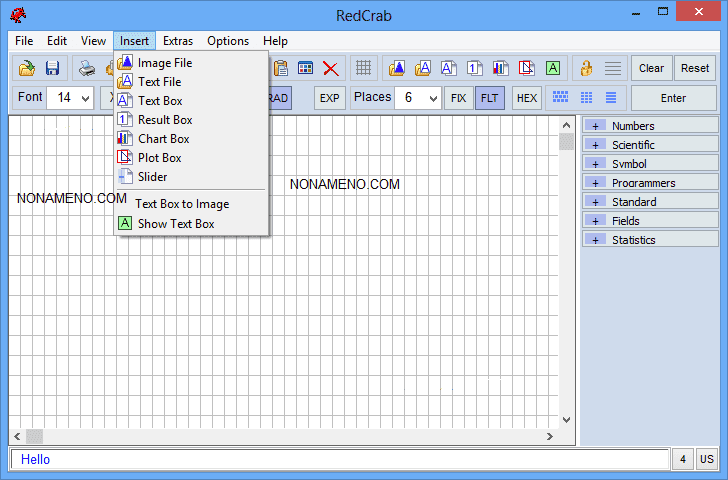Click the Clear button
Screen dimensions: 728x480
pos(651,68)
